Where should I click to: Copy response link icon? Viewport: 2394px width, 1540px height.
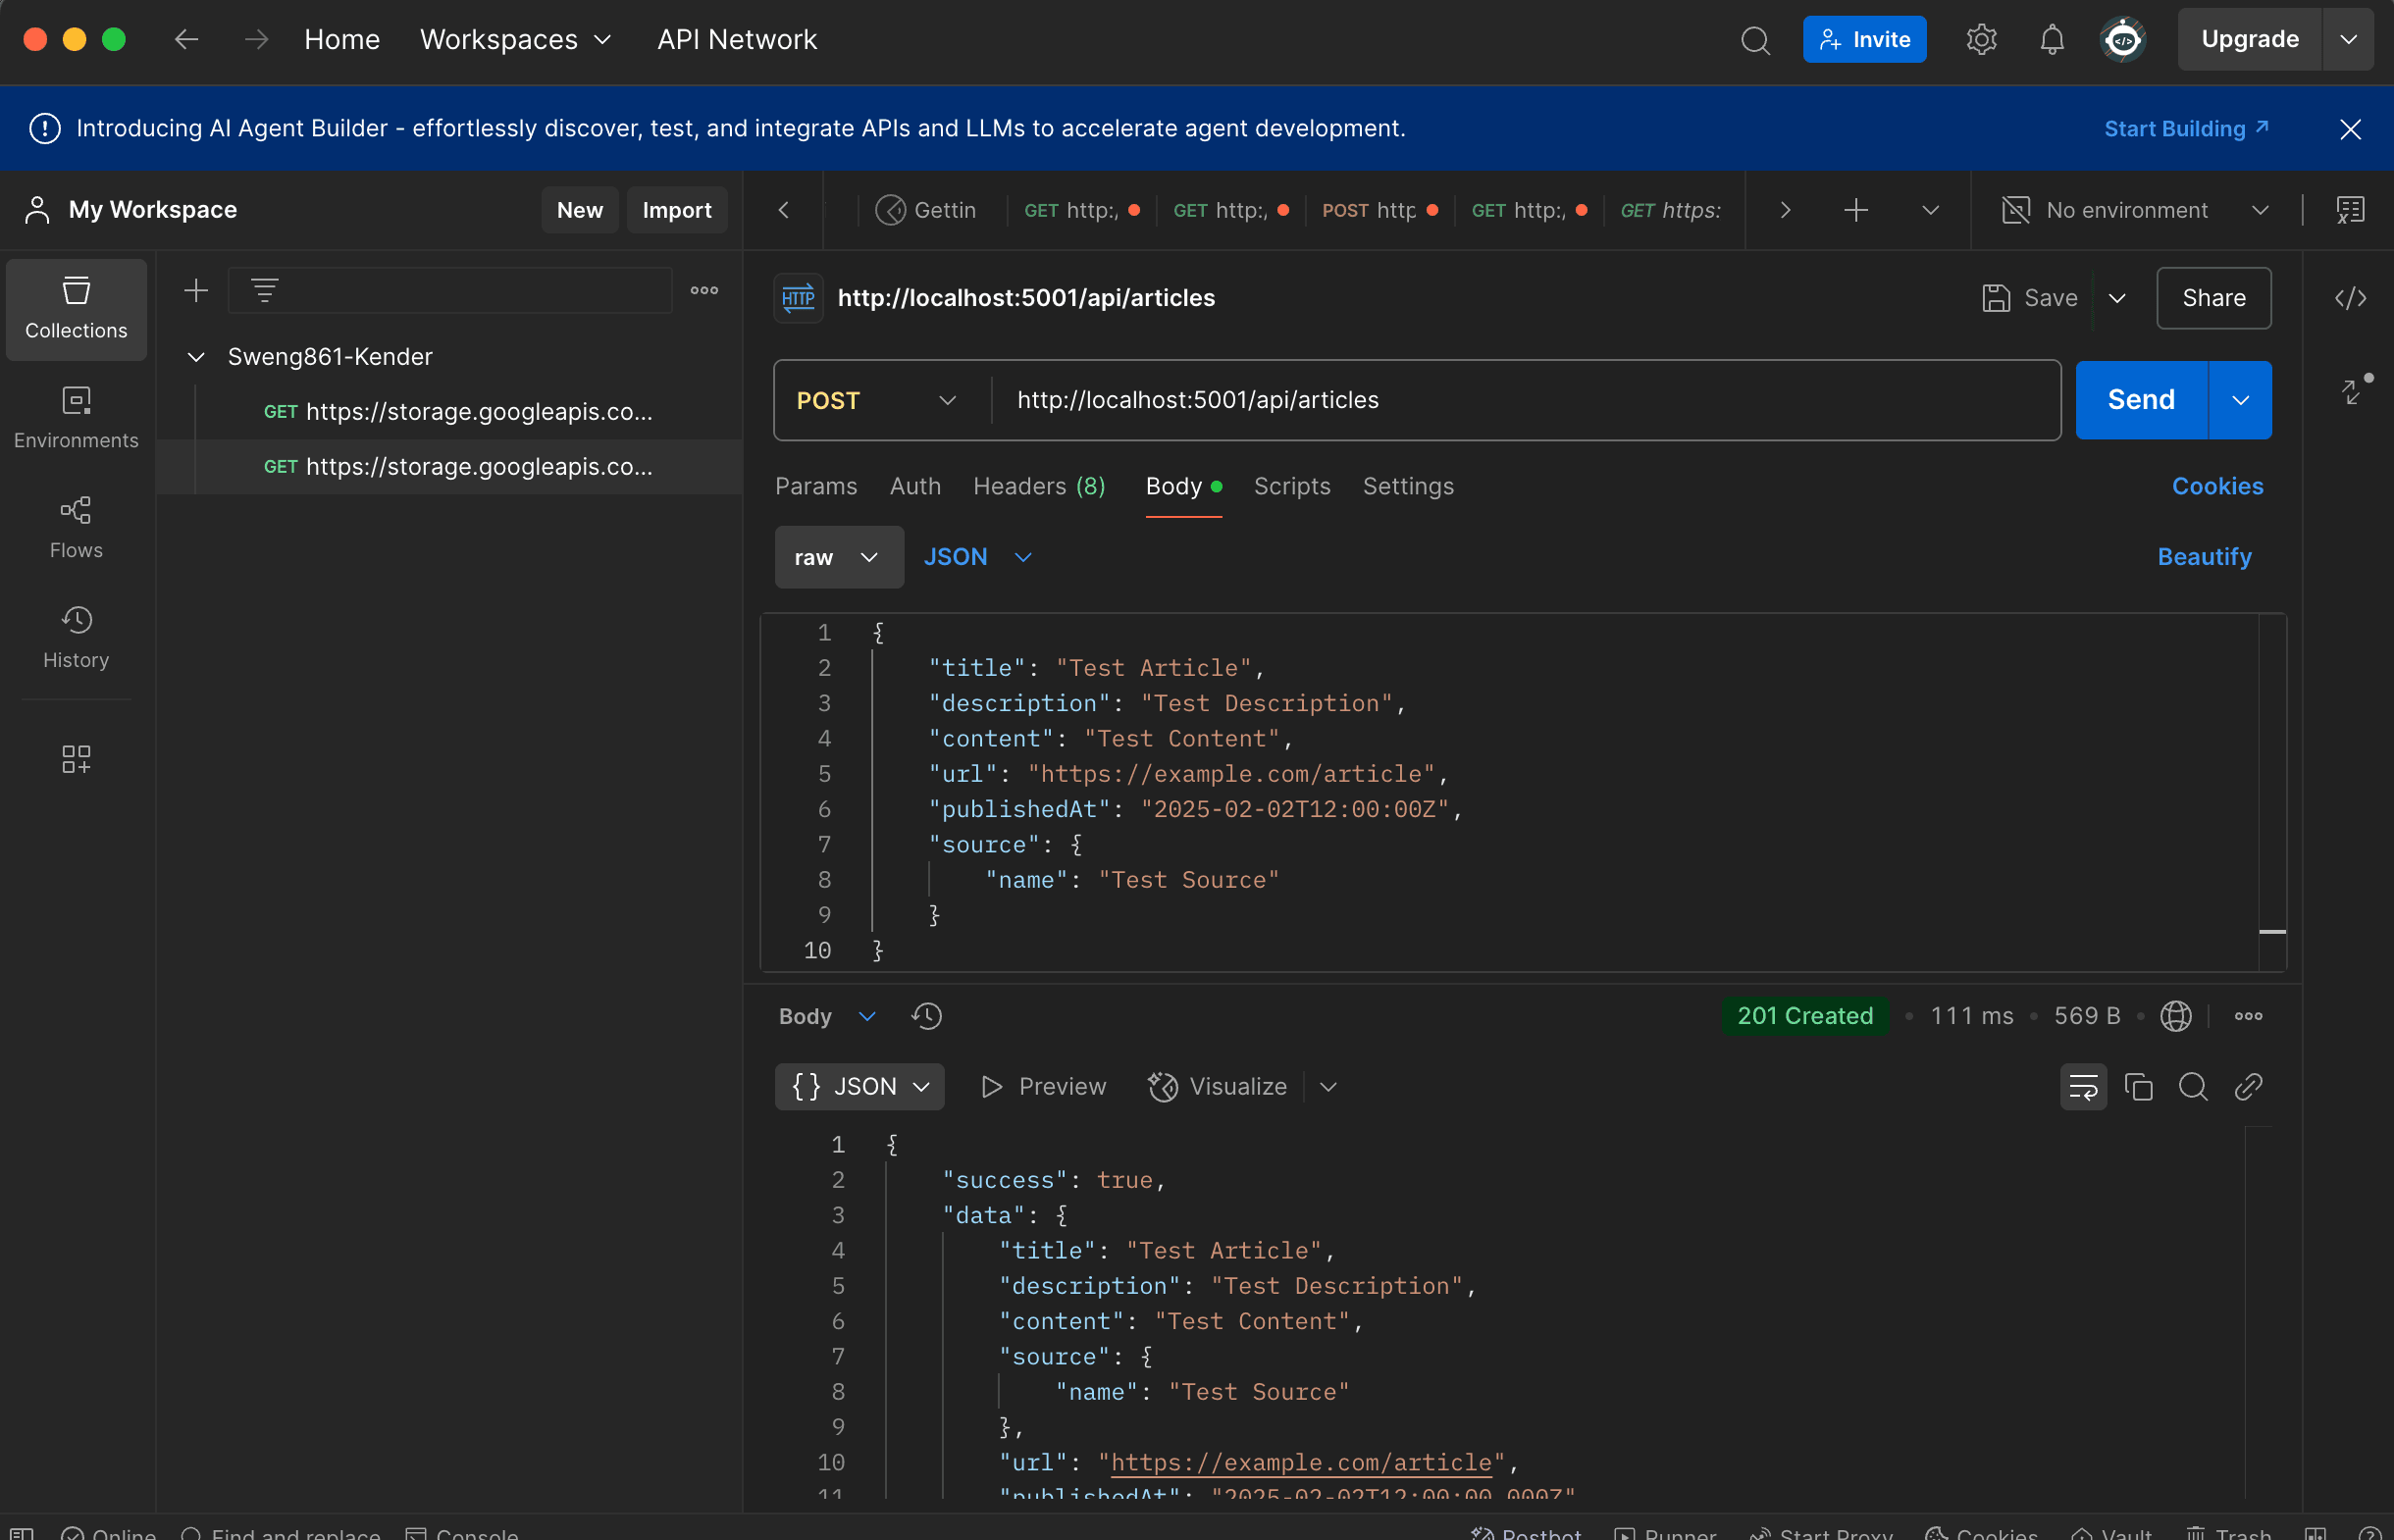(2248, 1086)
